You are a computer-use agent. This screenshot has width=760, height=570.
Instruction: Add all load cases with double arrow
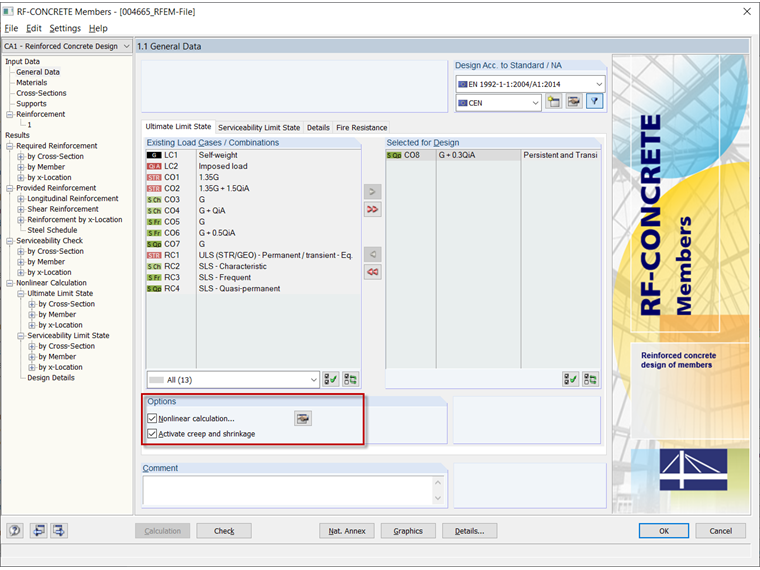click(x=372, y=209)
